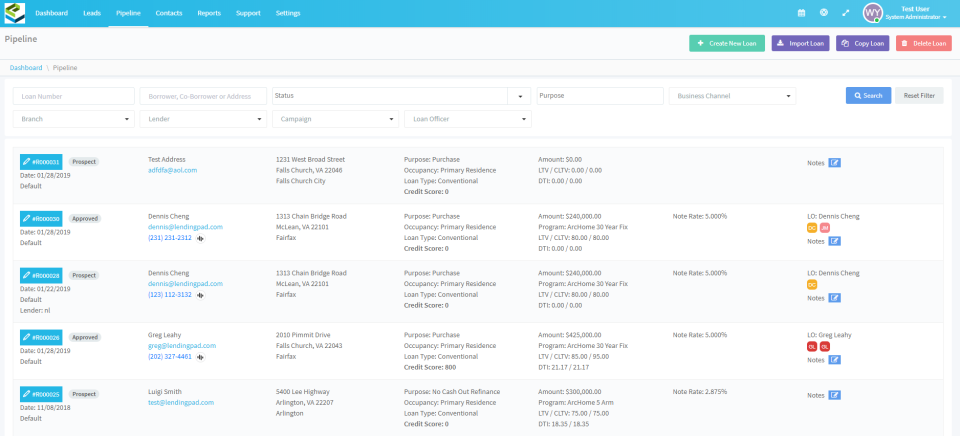Click the LendingPad logo in the header
This screenshot has height=436, width=960.
[x=15, y=13]
